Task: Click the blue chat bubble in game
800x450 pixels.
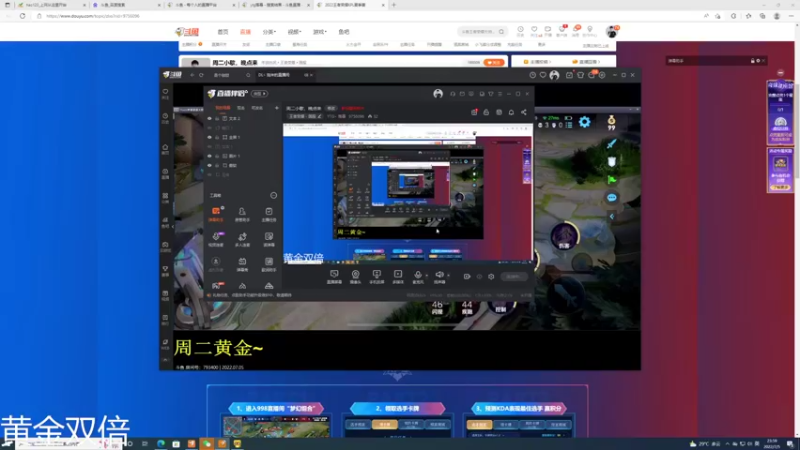Action: [612, 197]
